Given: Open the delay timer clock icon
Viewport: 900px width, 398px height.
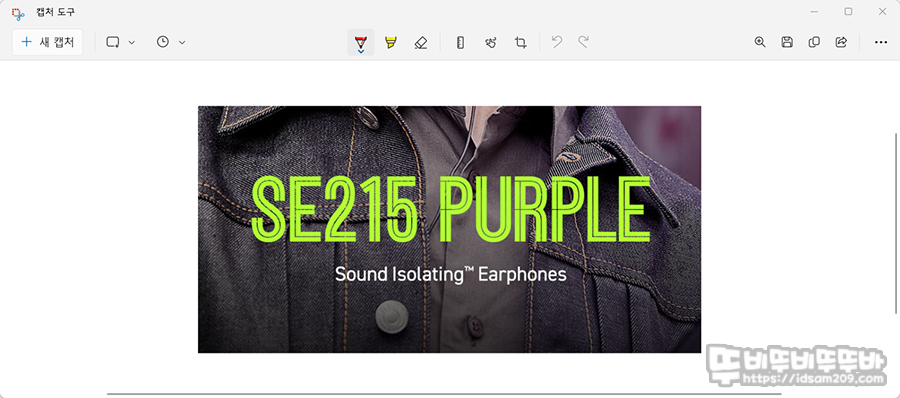Looking at the screenshot, I should point(163,42).
